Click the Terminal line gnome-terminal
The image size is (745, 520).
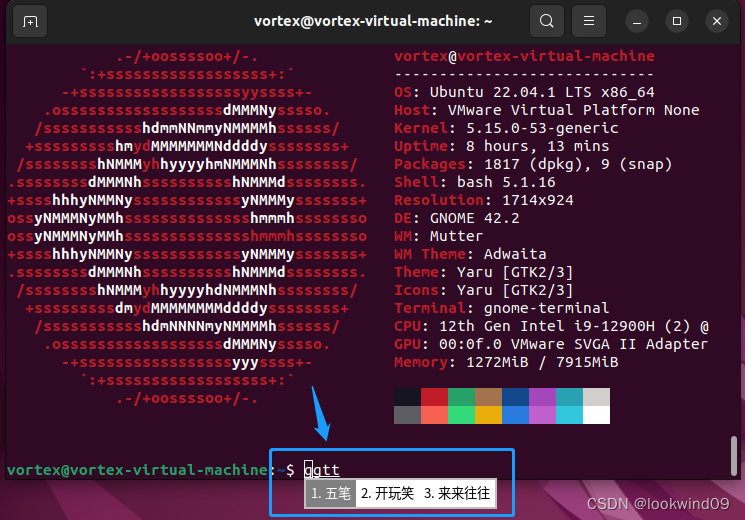(x=501, y=308)
